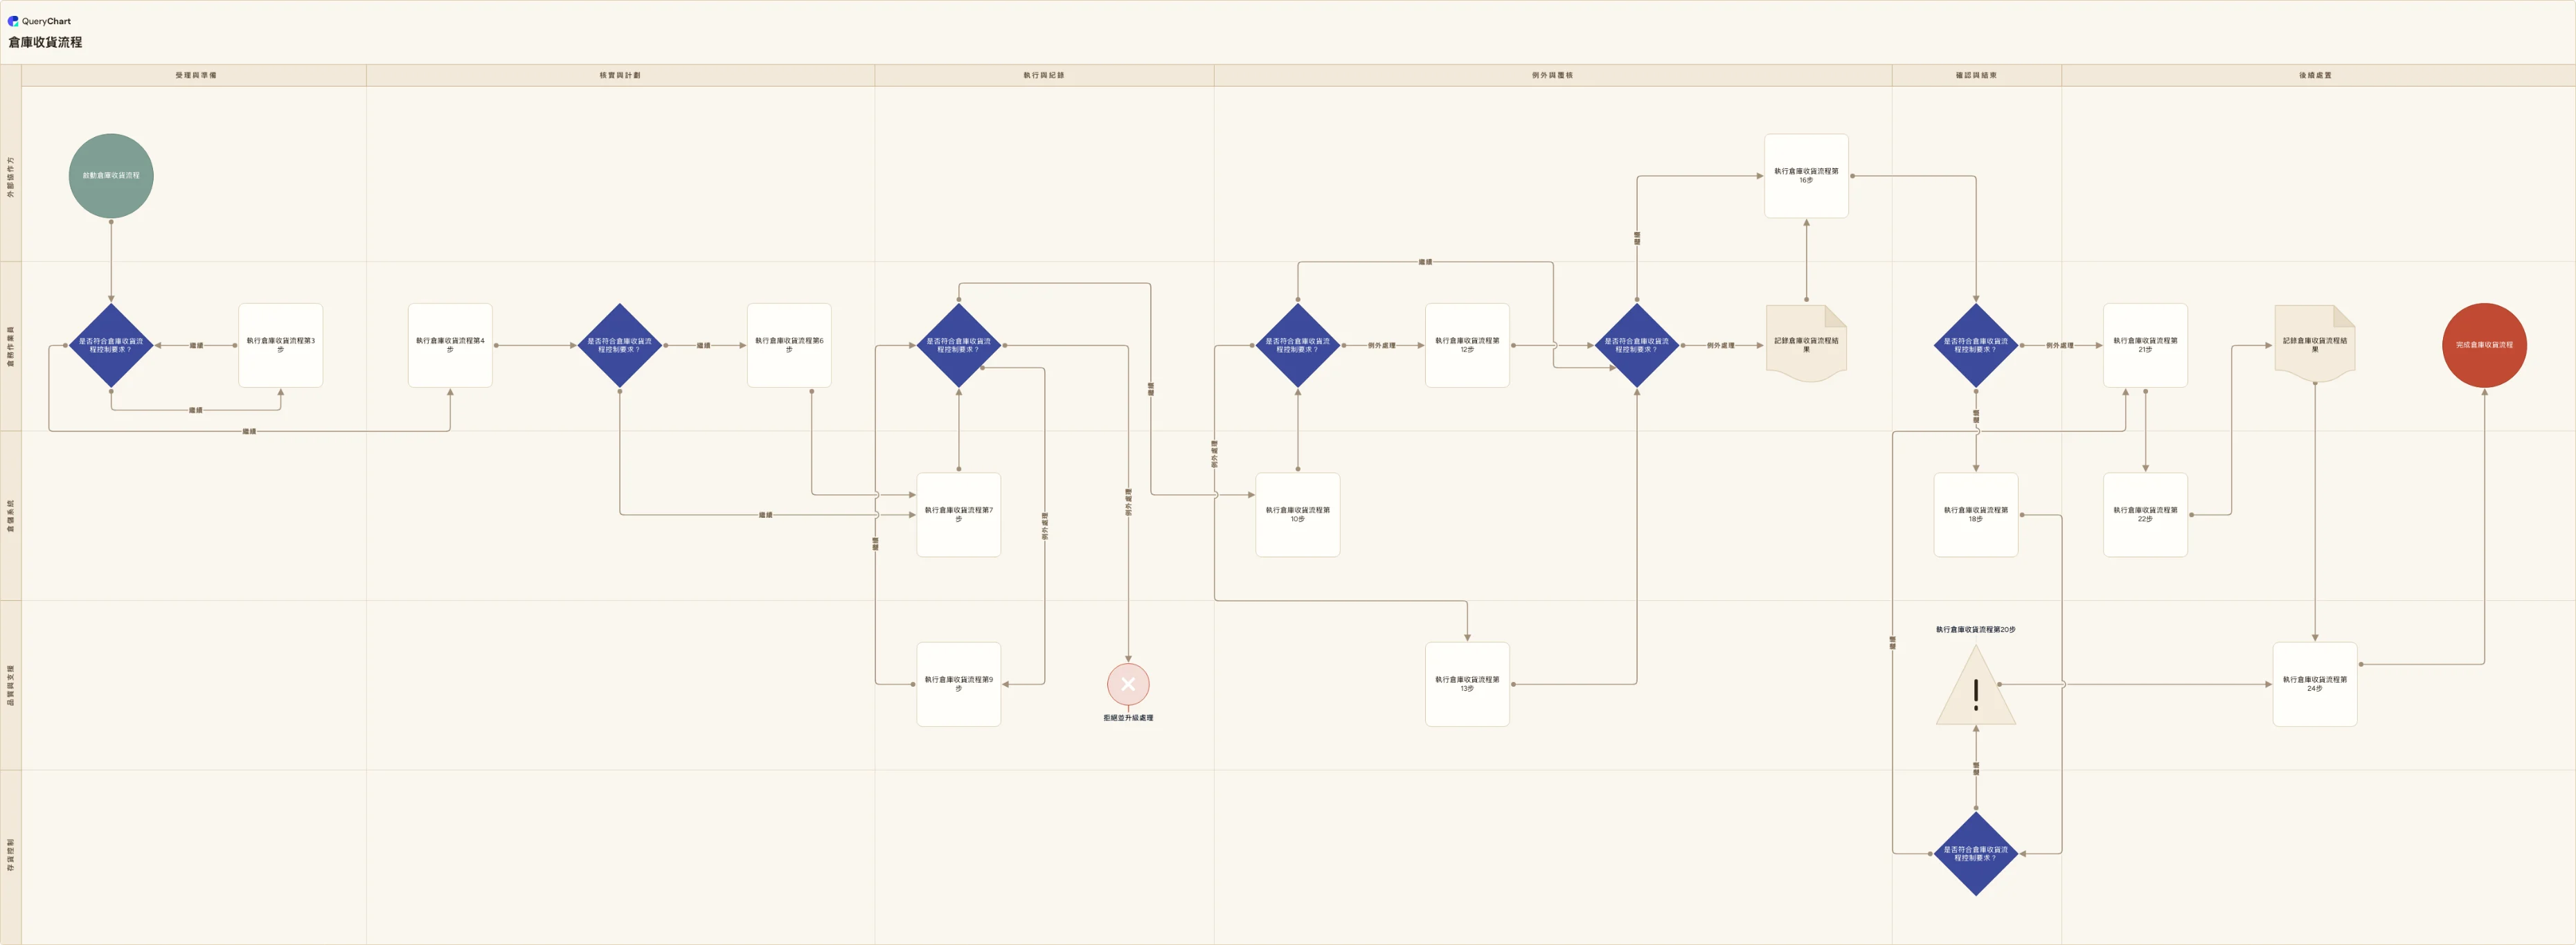Click the 倉庫收貨流程 chart title
The height and width of the screenshot is (945, 2576).
click(45, 42)
